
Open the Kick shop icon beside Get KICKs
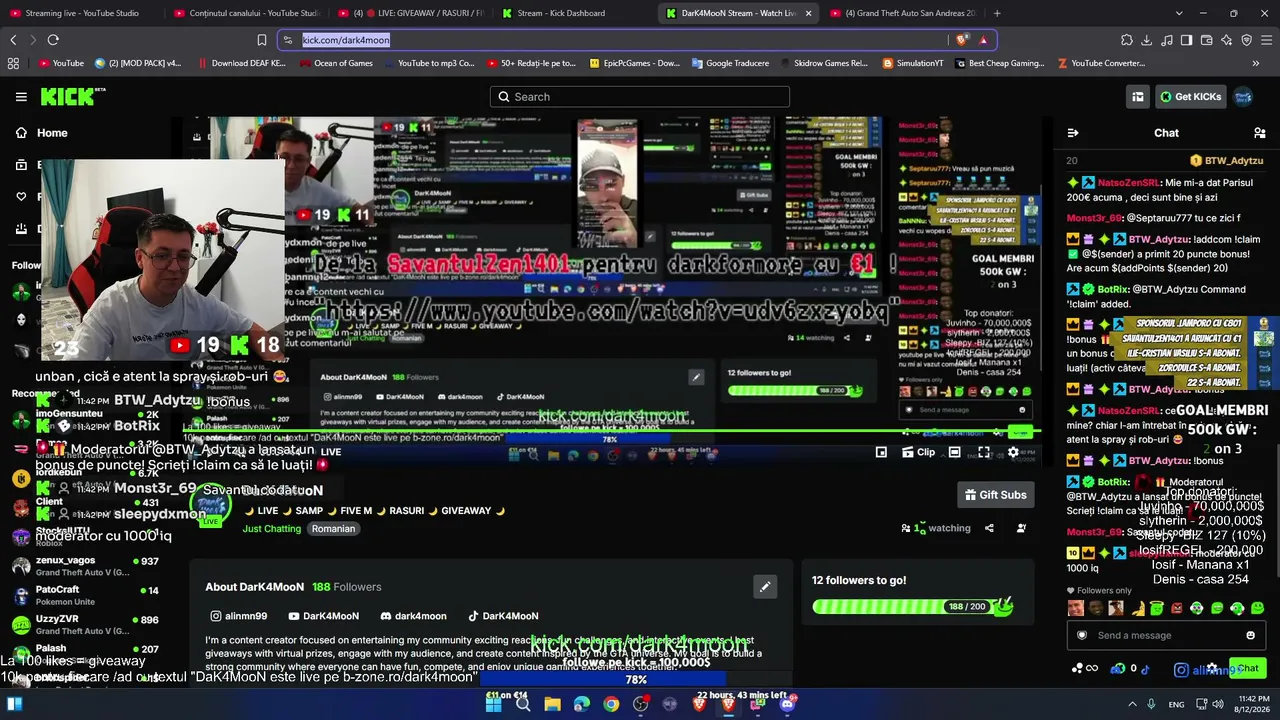pos(1138,97)
